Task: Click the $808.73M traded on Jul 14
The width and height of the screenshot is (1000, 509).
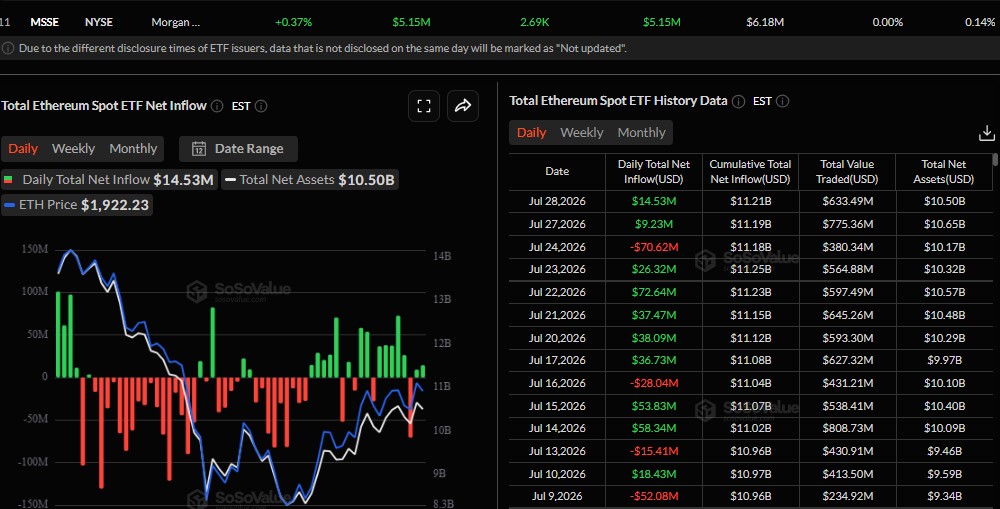Action: [848, 429]
